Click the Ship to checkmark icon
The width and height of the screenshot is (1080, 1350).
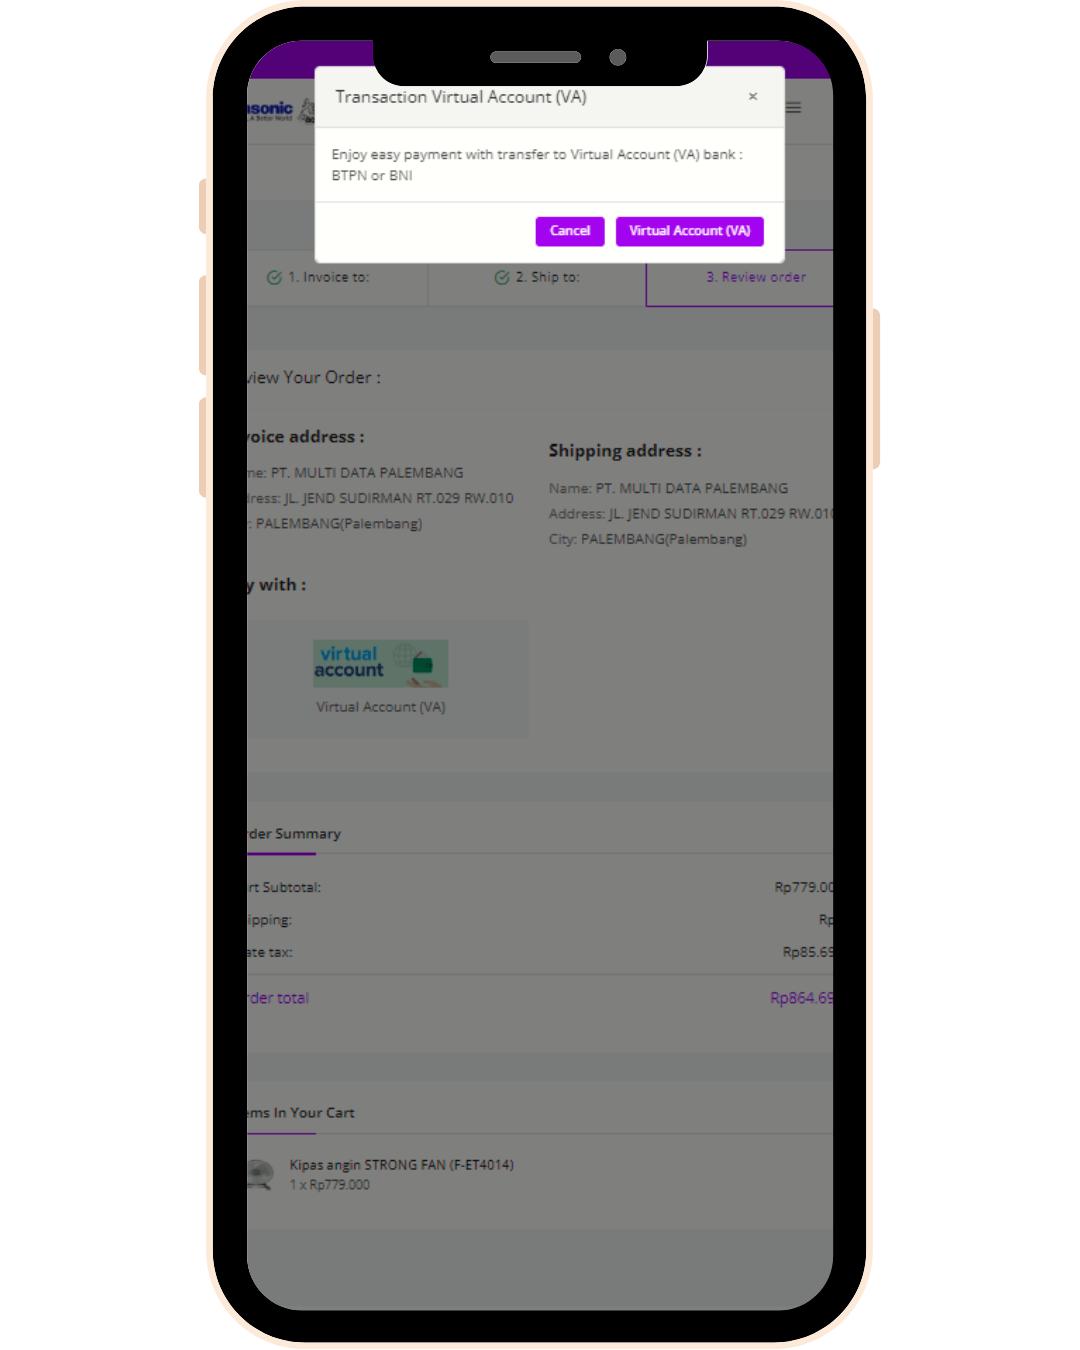click(x=502, y=277)
